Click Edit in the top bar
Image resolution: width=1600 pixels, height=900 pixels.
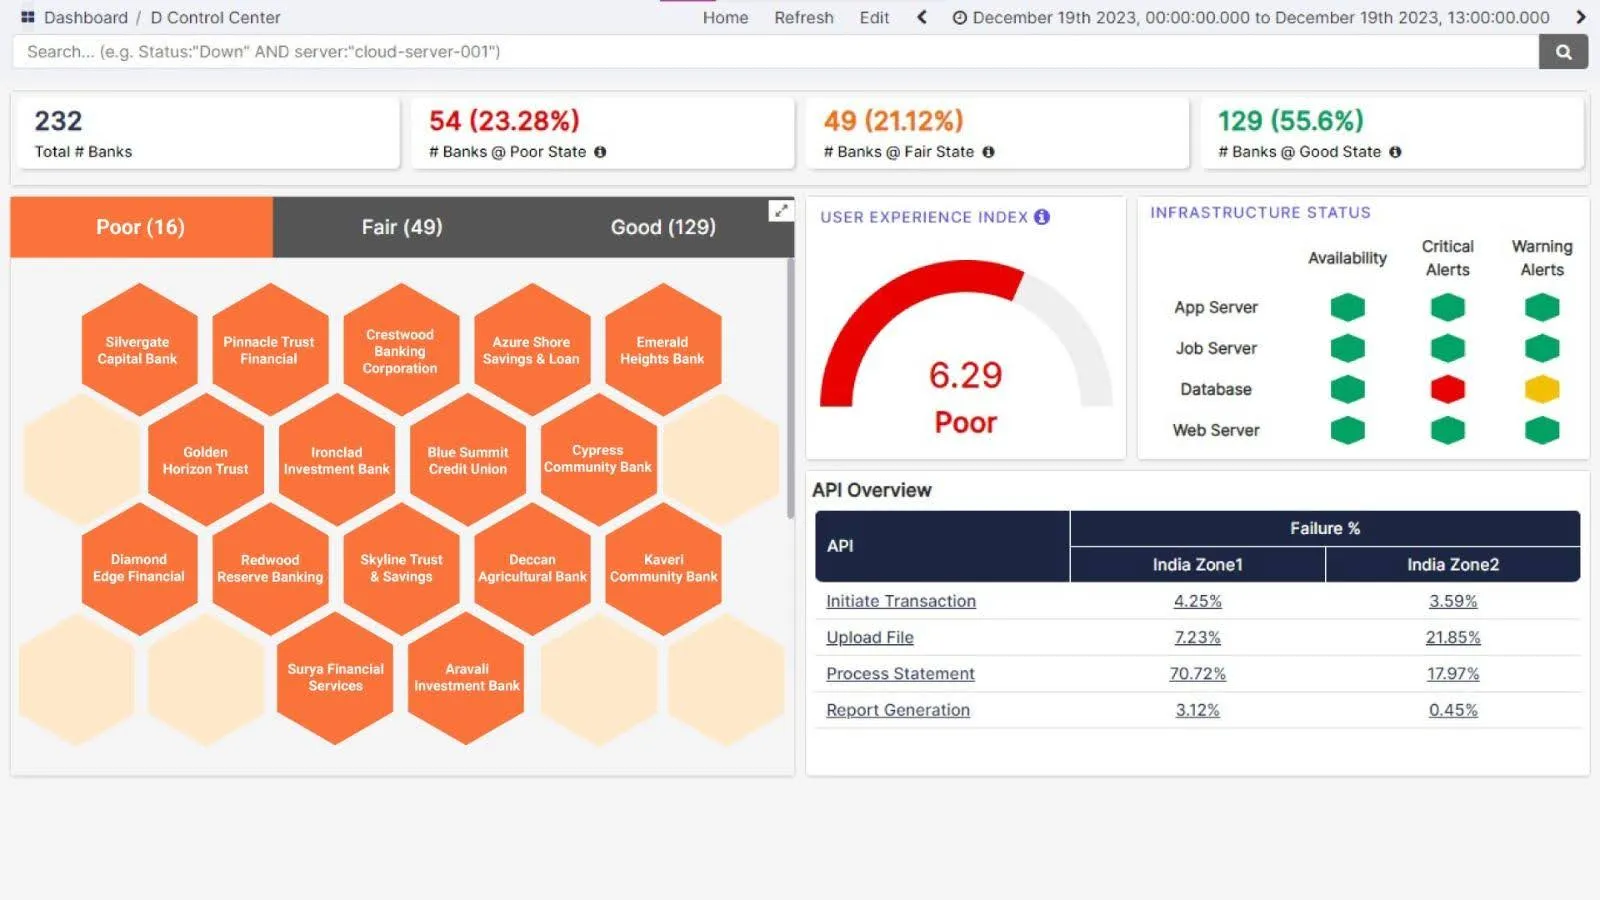pyautogui.click(x=874, y=18)
